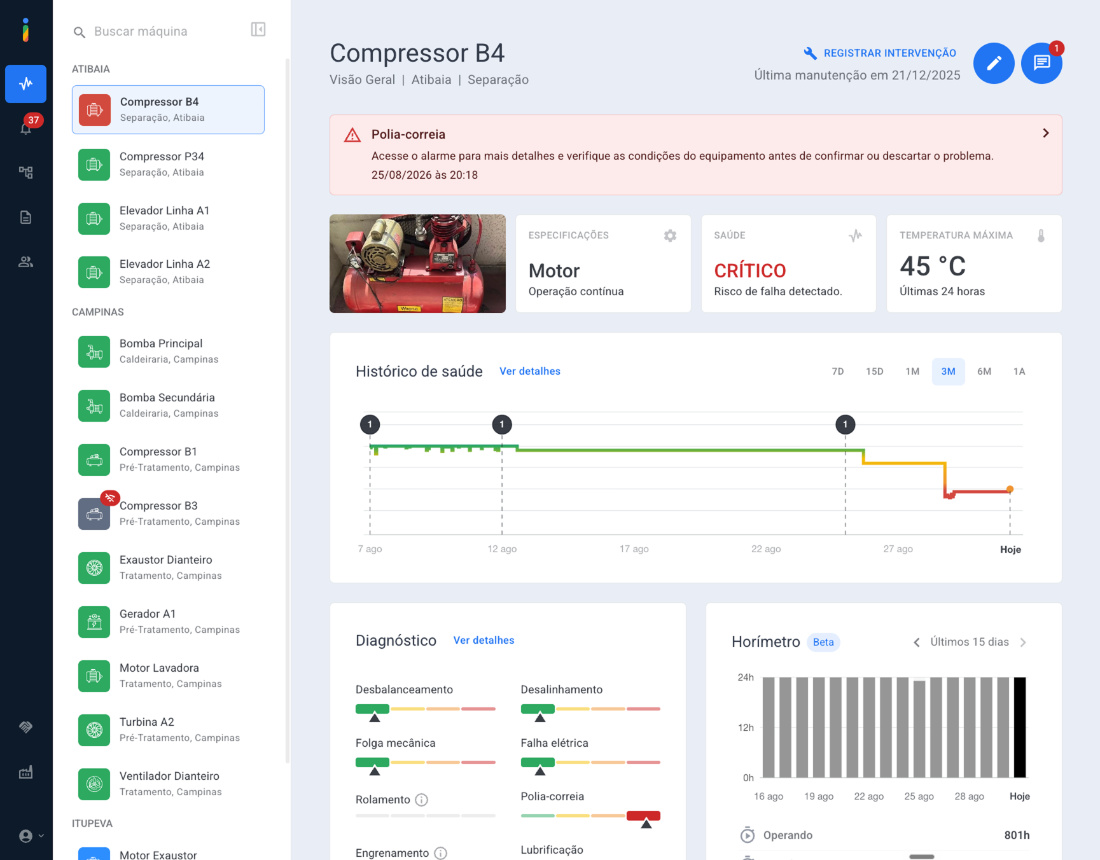Open the reports document nav icon
1100x860 pixels.
[x=26, y=217]
